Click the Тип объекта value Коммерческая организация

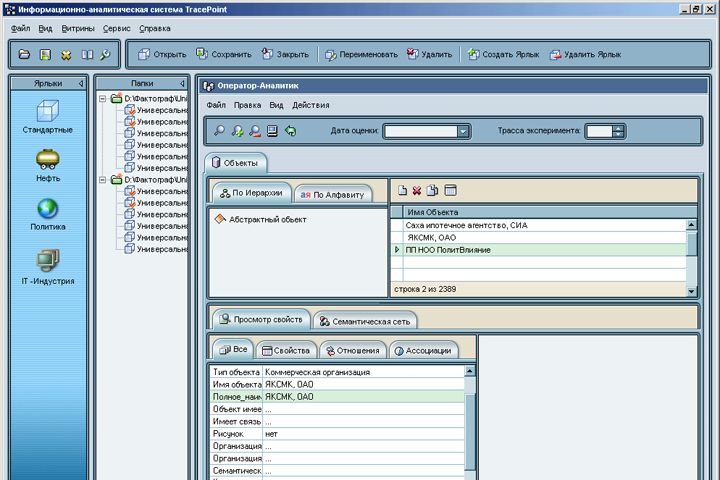point(363,372)
